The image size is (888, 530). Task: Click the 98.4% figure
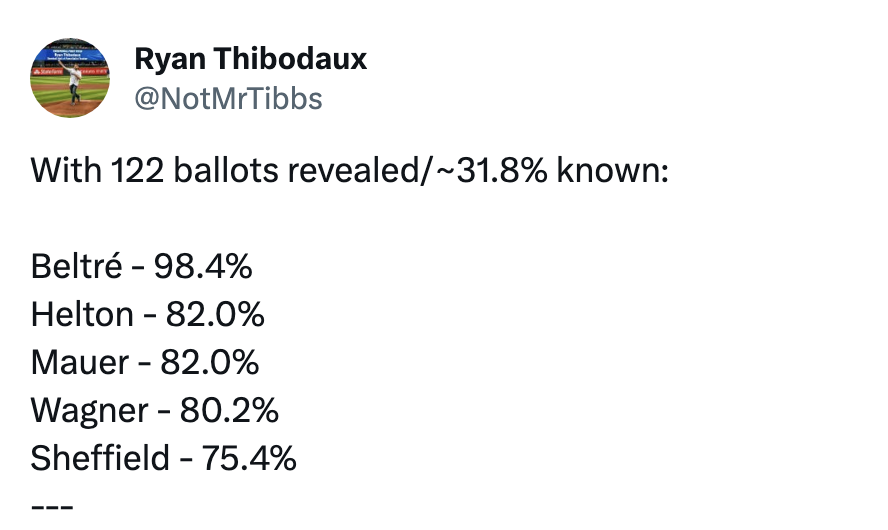[x=203, y=267]
